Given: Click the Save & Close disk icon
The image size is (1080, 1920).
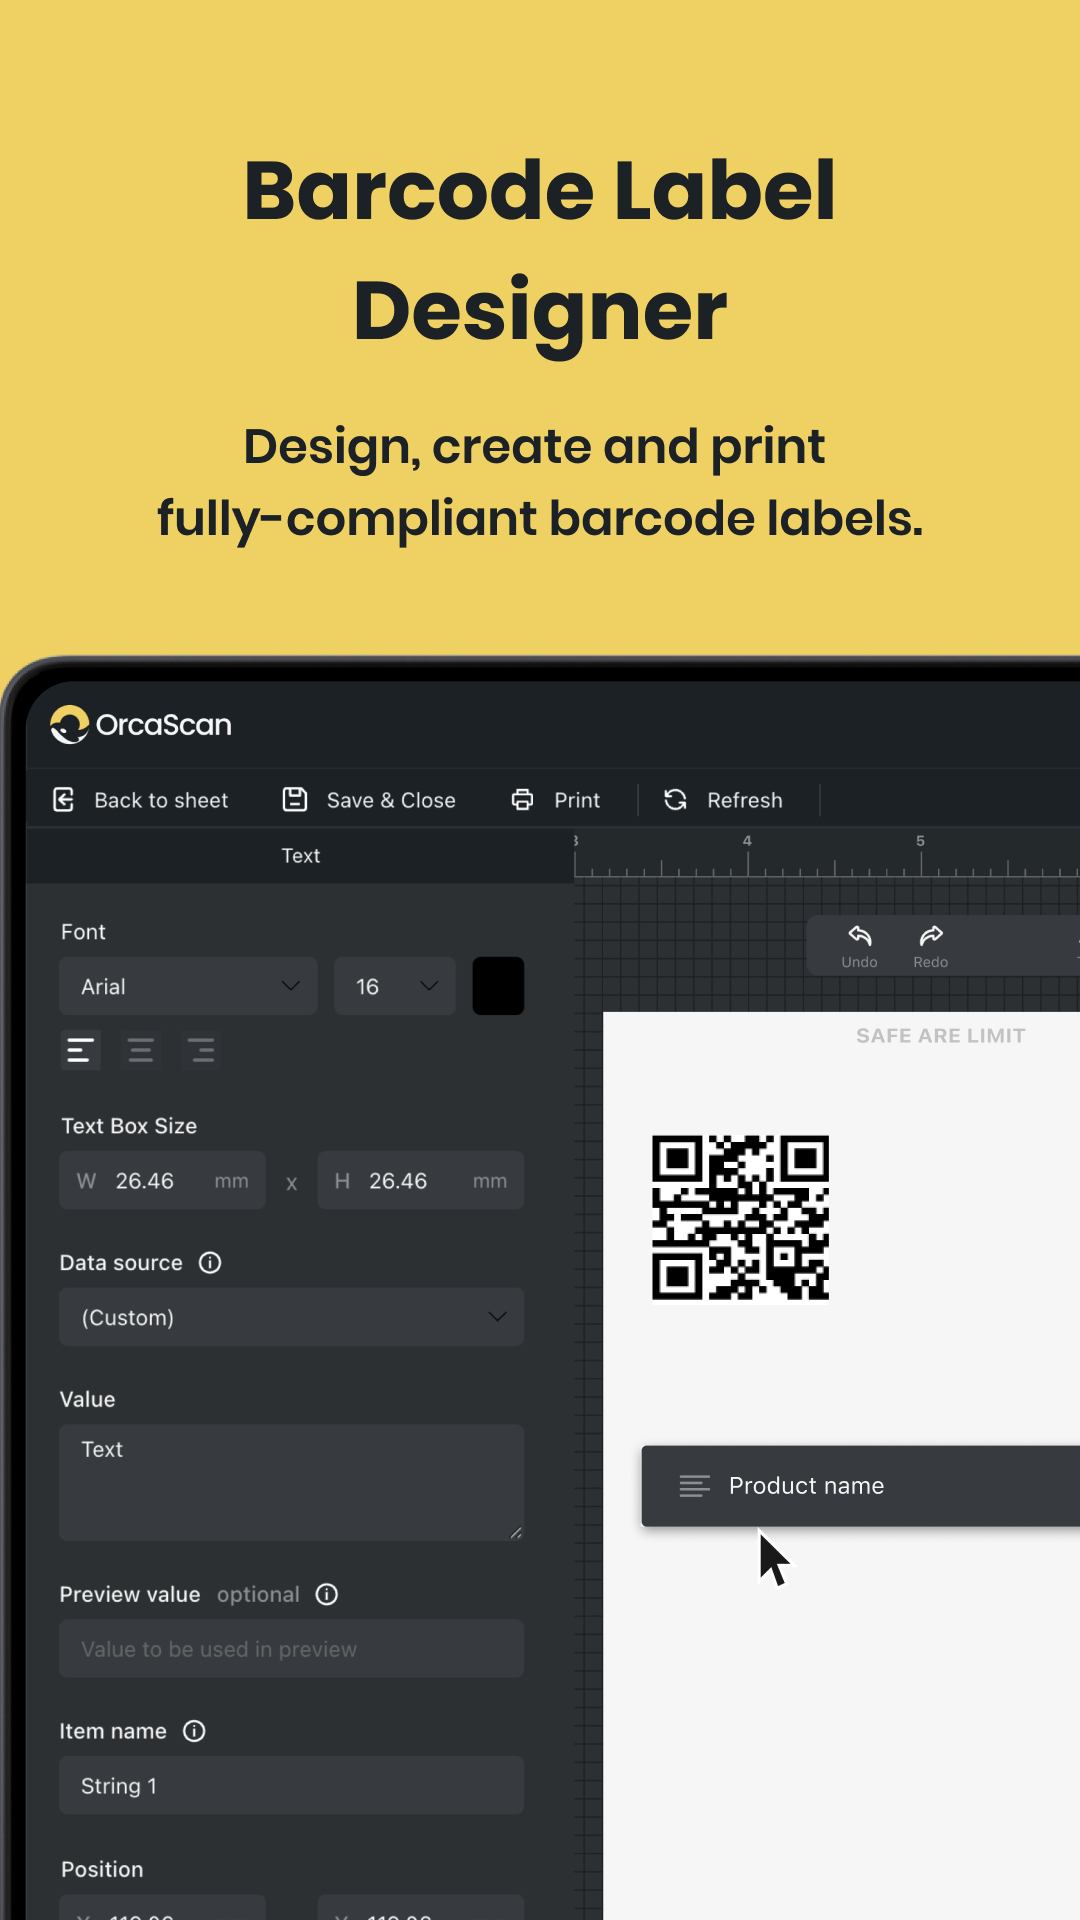Looking at the screenshot, I should click(x=295, y=799).
